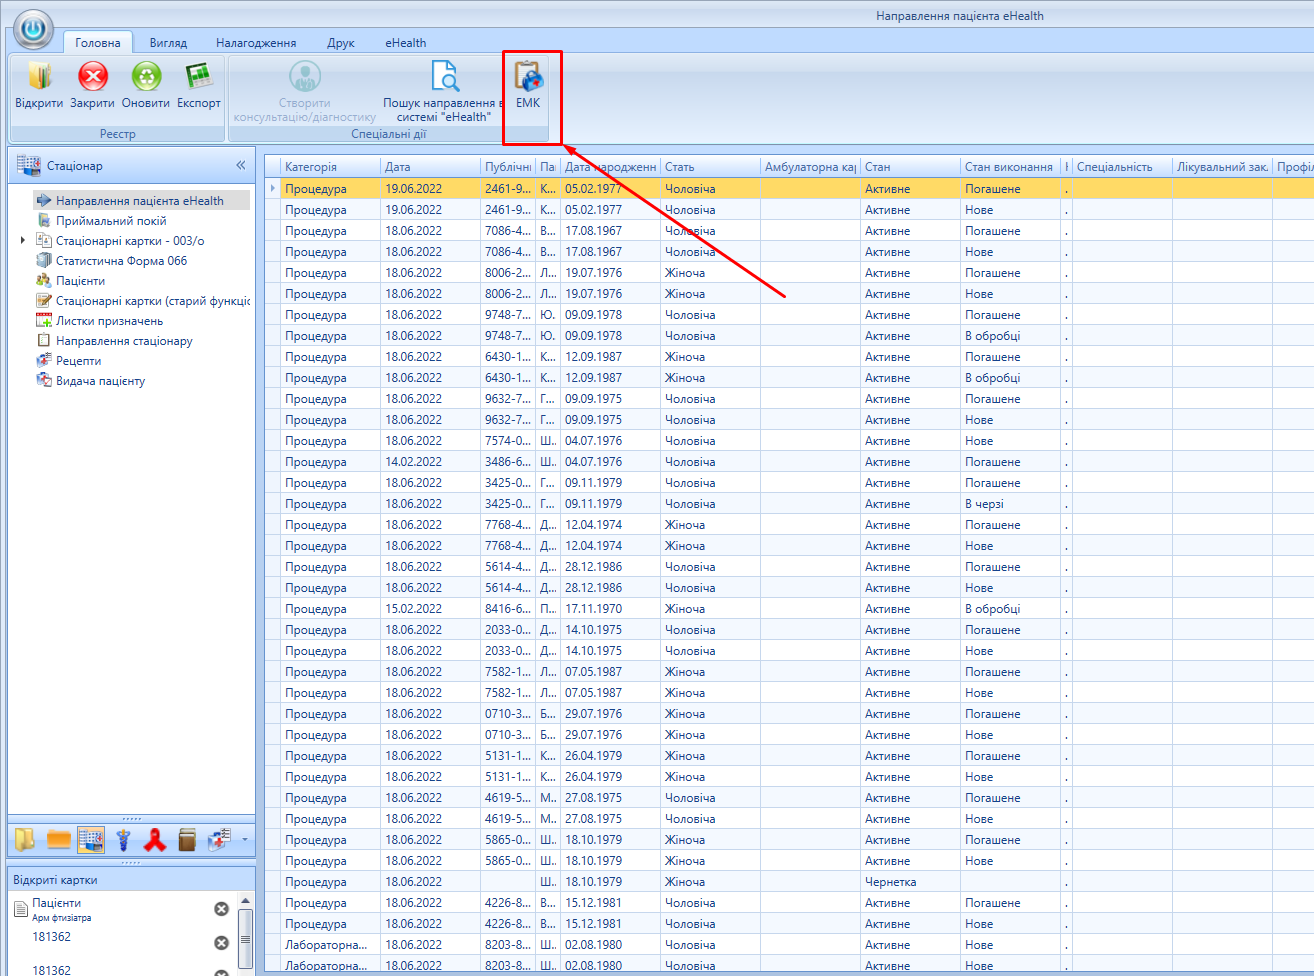Image resolution: width=1314 pixels, height=976 pixels.
Task: Switch to the Головна ribbon tab
Action: click(x=98, y=43)
